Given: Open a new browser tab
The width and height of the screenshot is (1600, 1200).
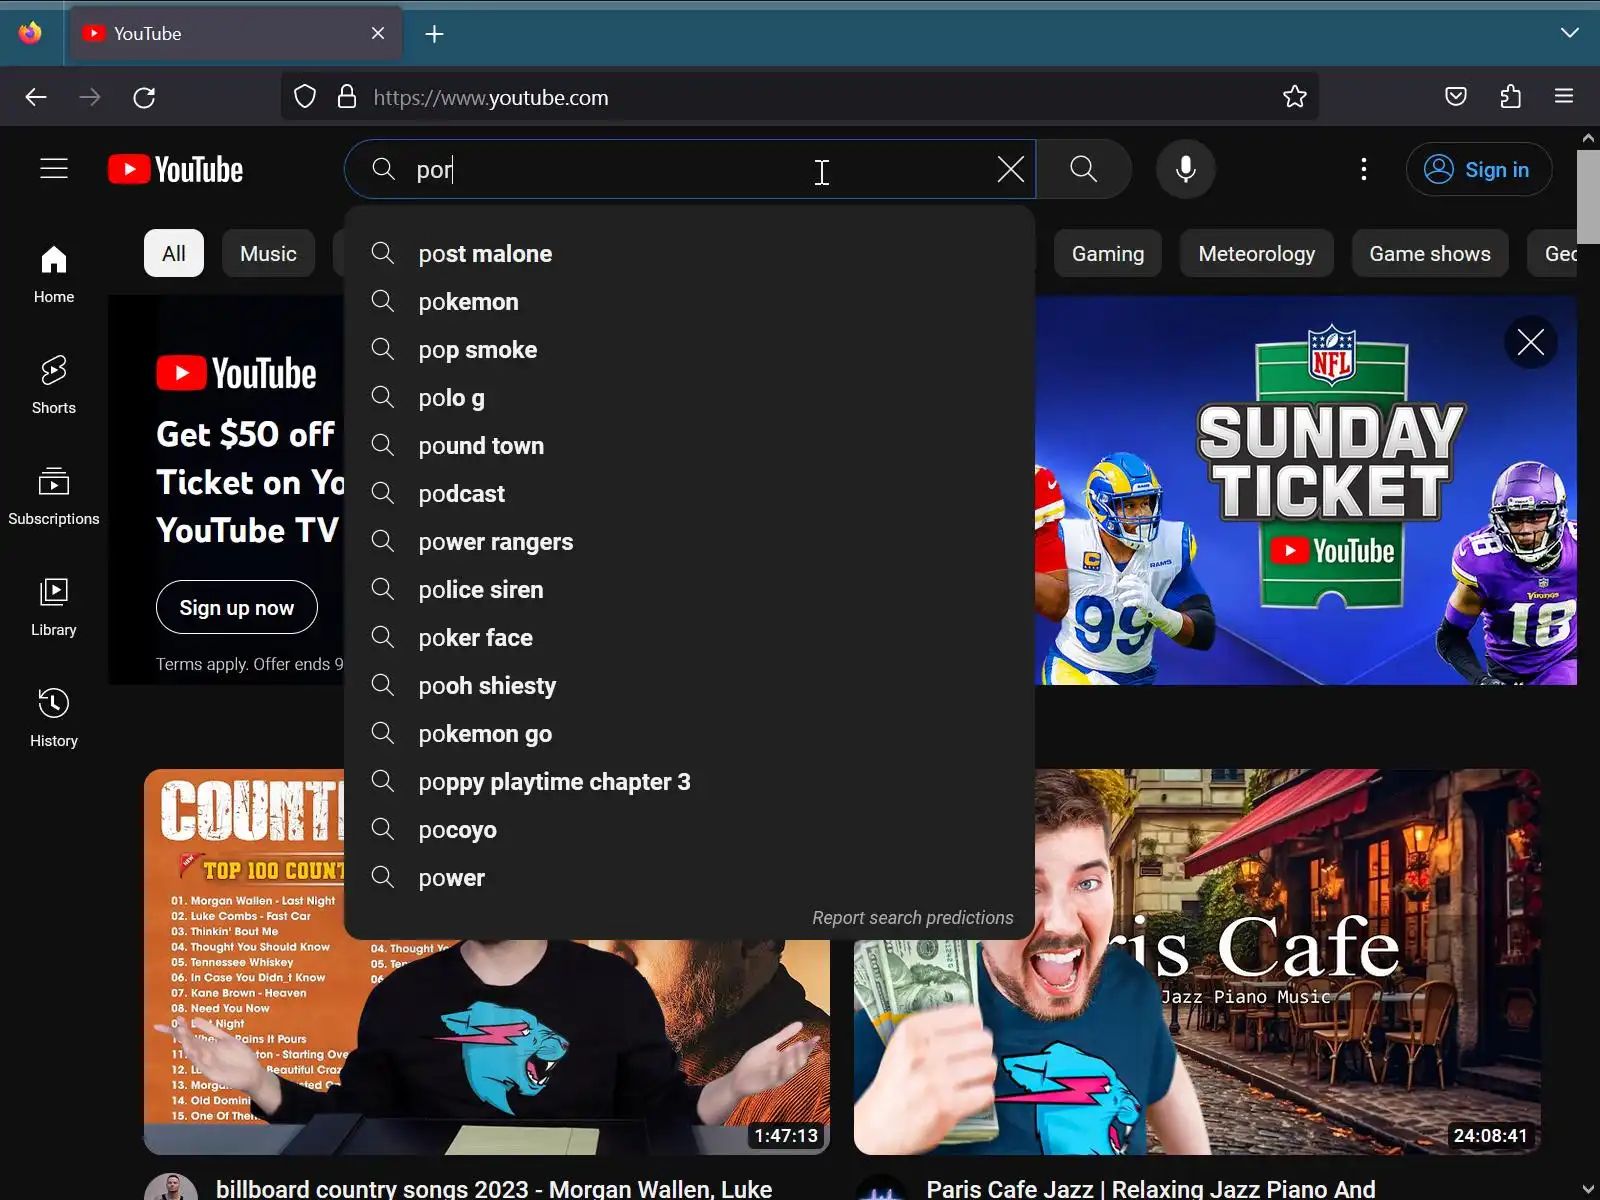Looking at the screenshot, I should pyautogui.click(x=434, y=34).
